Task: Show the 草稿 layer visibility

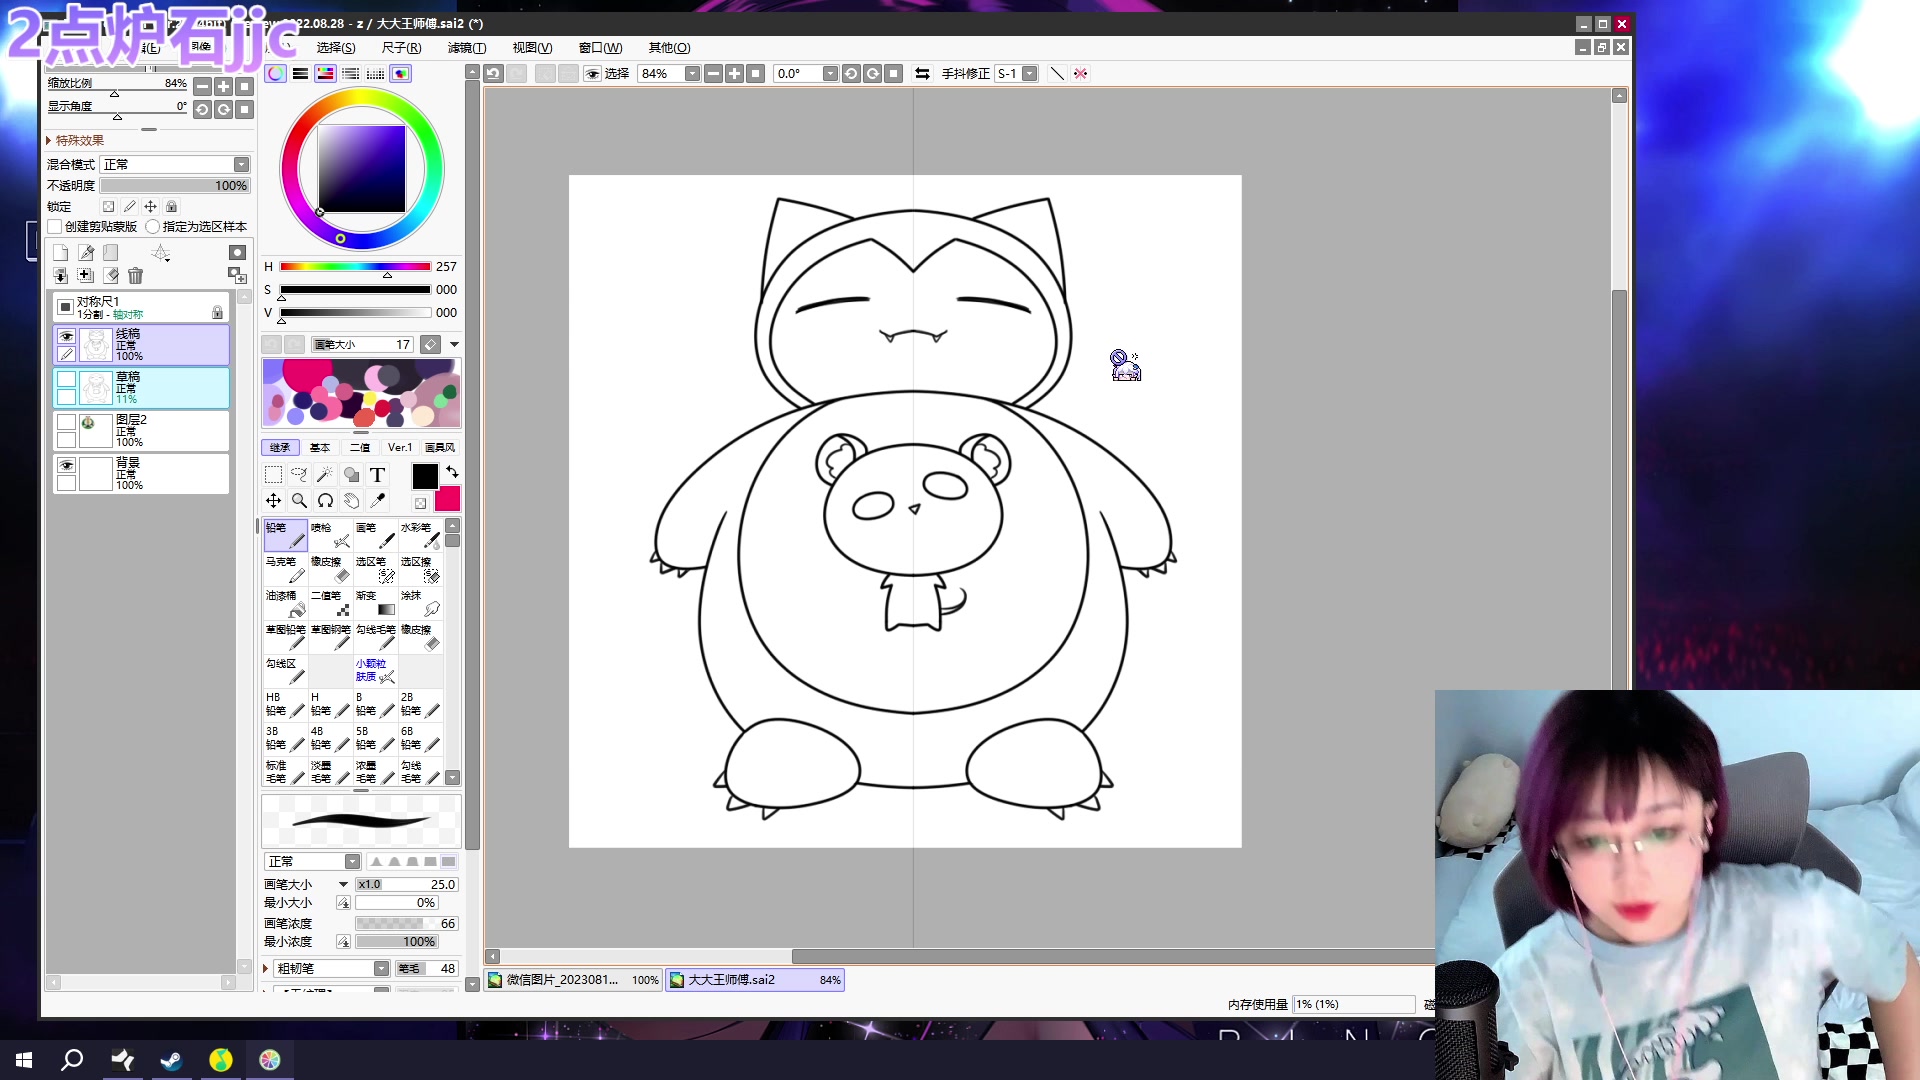Action: (66, 379)
